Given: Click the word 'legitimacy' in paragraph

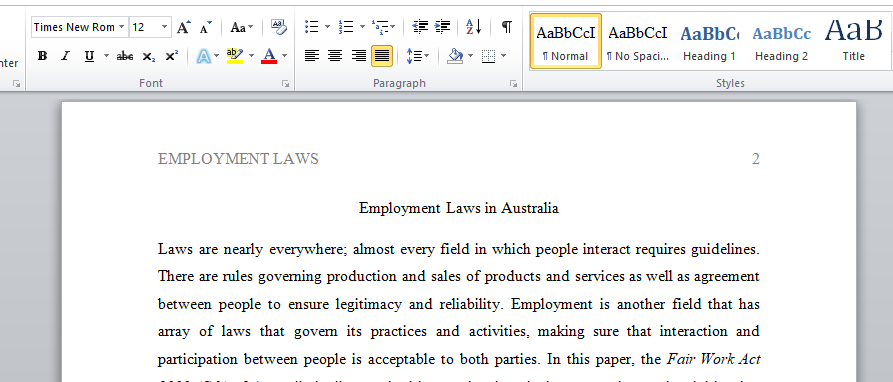Looking at the screenshot, I should (x=368, y=304).
